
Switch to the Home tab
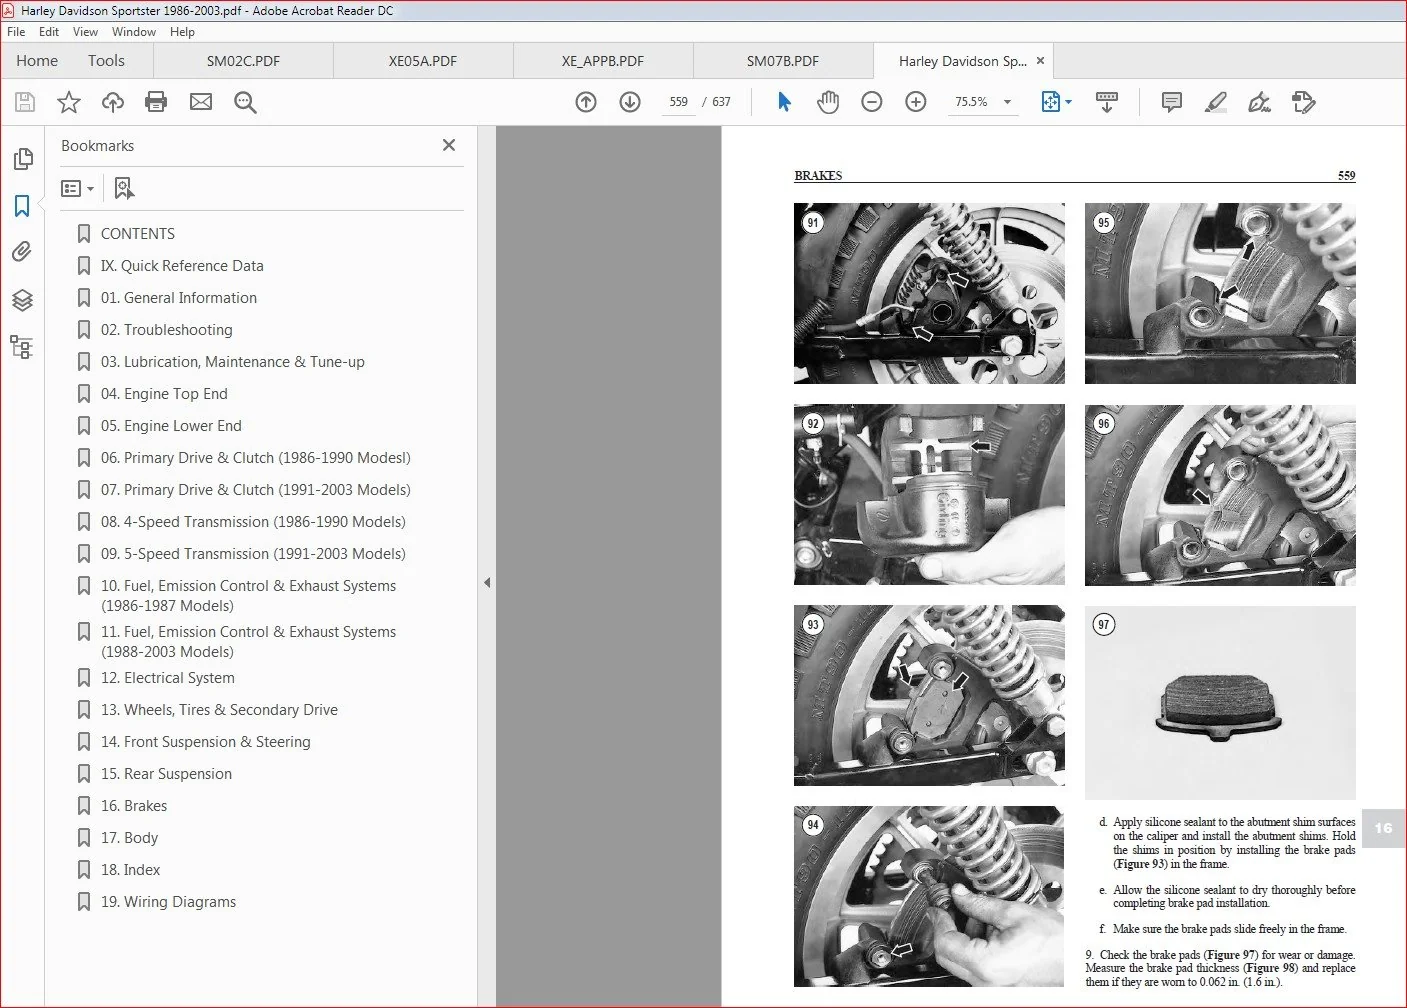[37, 61]
